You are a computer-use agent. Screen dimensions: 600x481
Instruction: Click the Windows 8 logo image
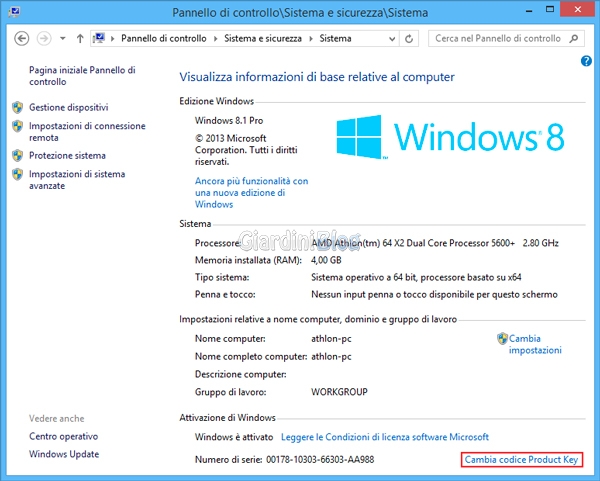[x=450, y=137]
